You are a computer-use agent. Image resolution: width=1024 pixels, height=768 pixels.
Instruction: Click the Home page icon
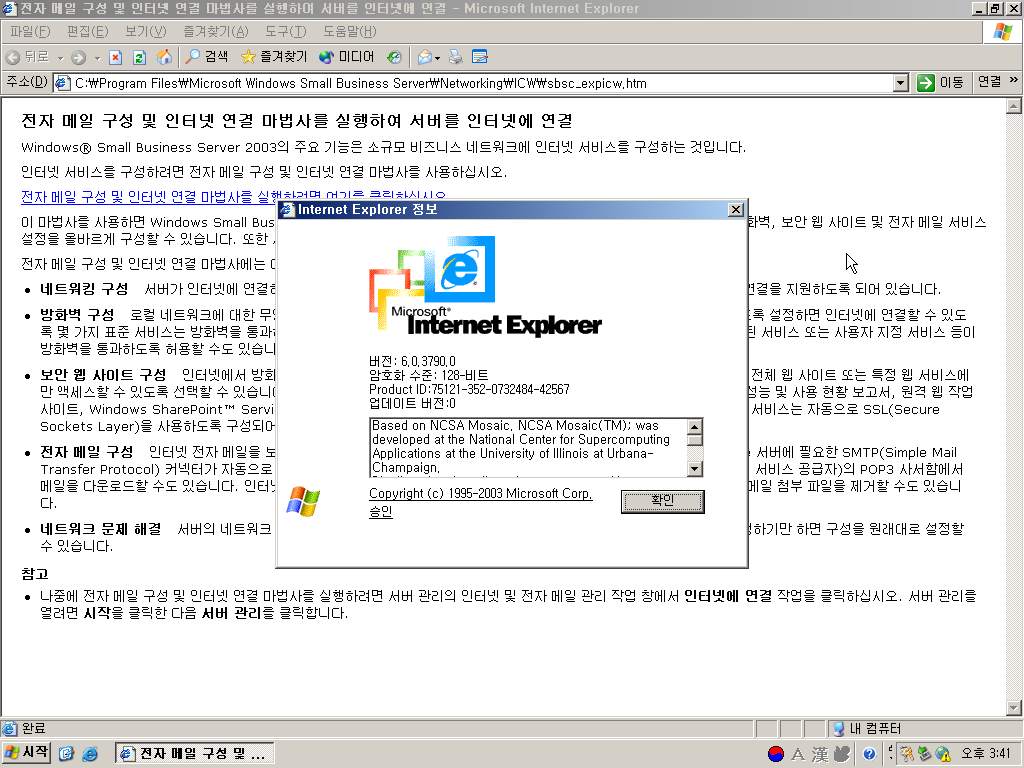164,57
